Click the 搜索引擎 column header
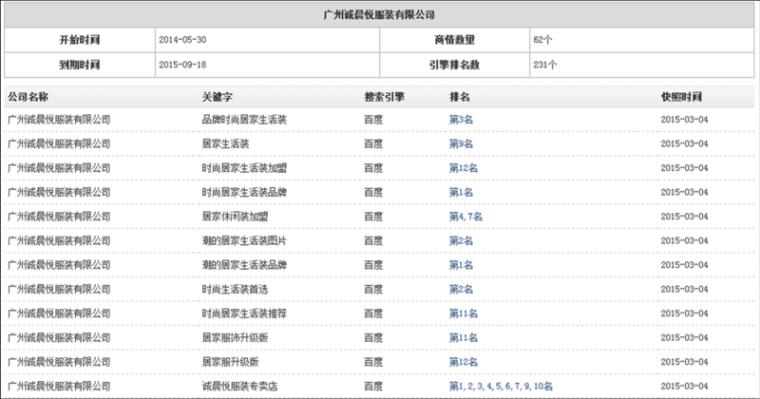Viewport: 760px width, 399px height. coord(384,96)
